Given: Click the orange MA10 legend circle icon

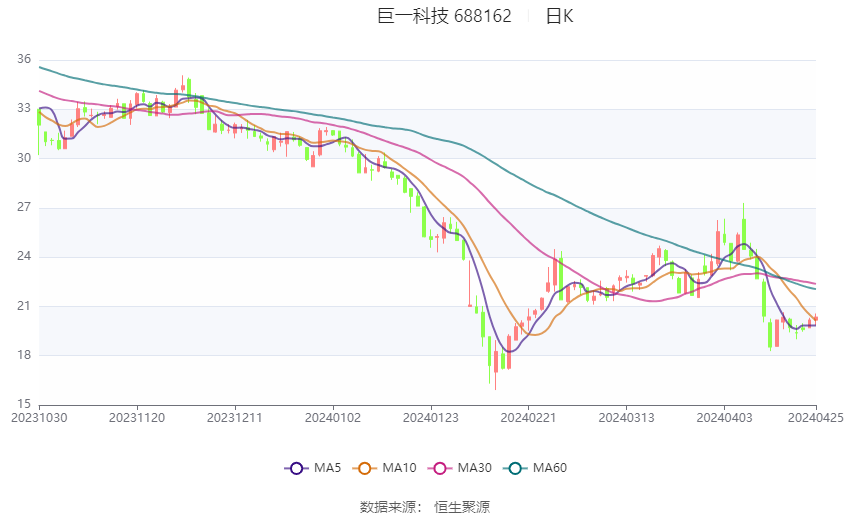Looking at the screenshot, I should click(x=365, y=468).
